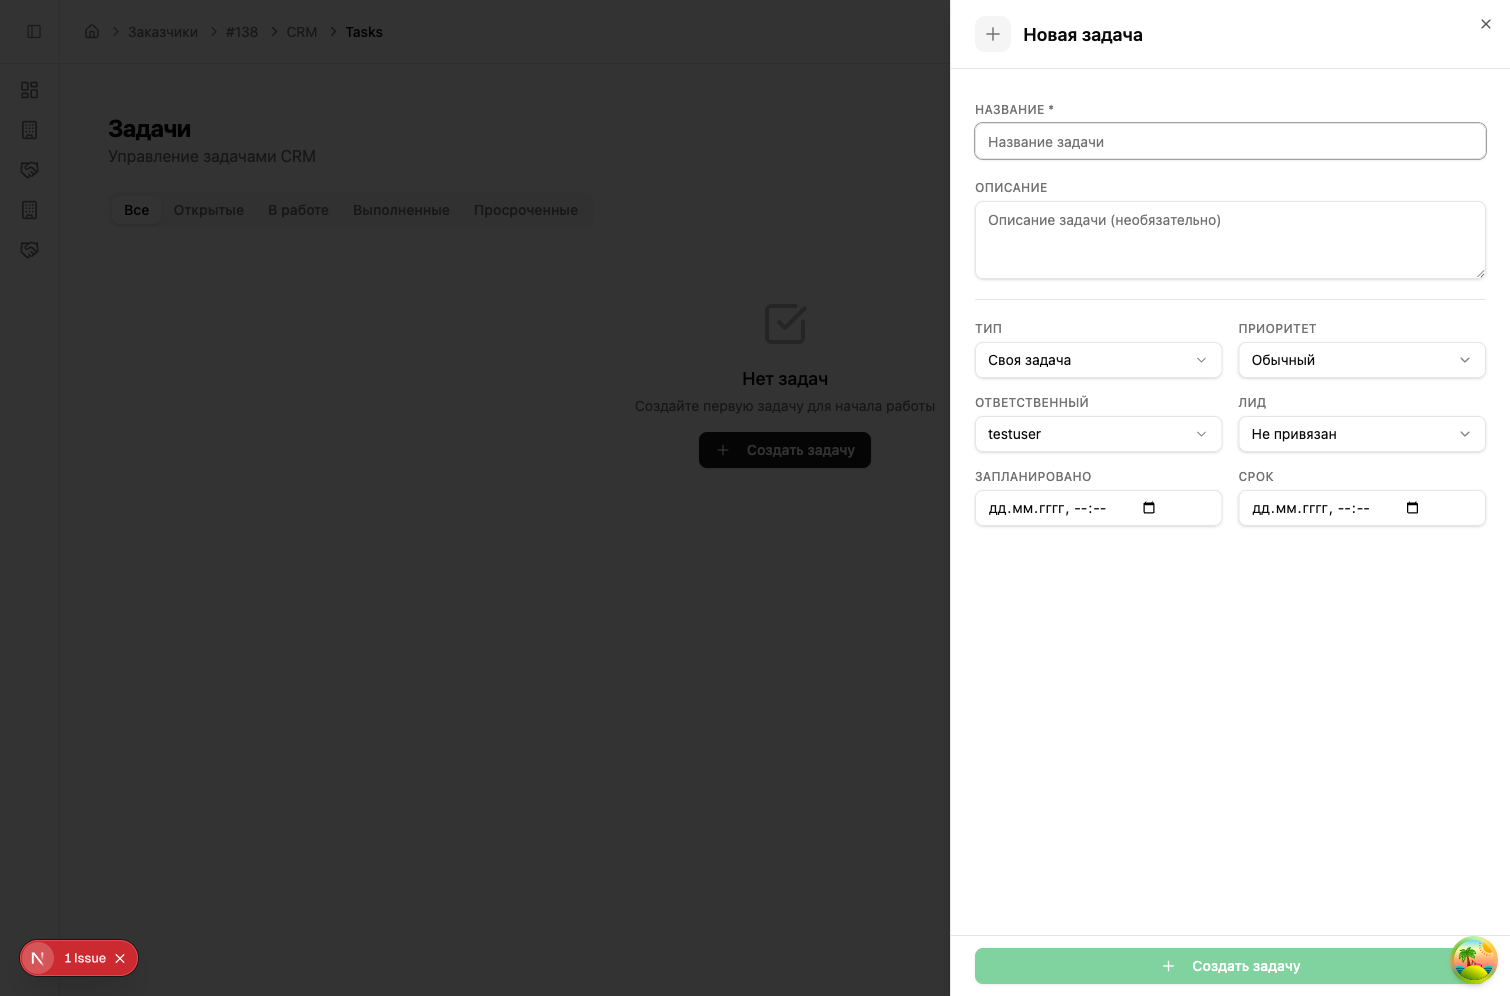Open the Ответственный dropdown
The width and height of the screenshot is (1510, 996).
pos(1098,434)
